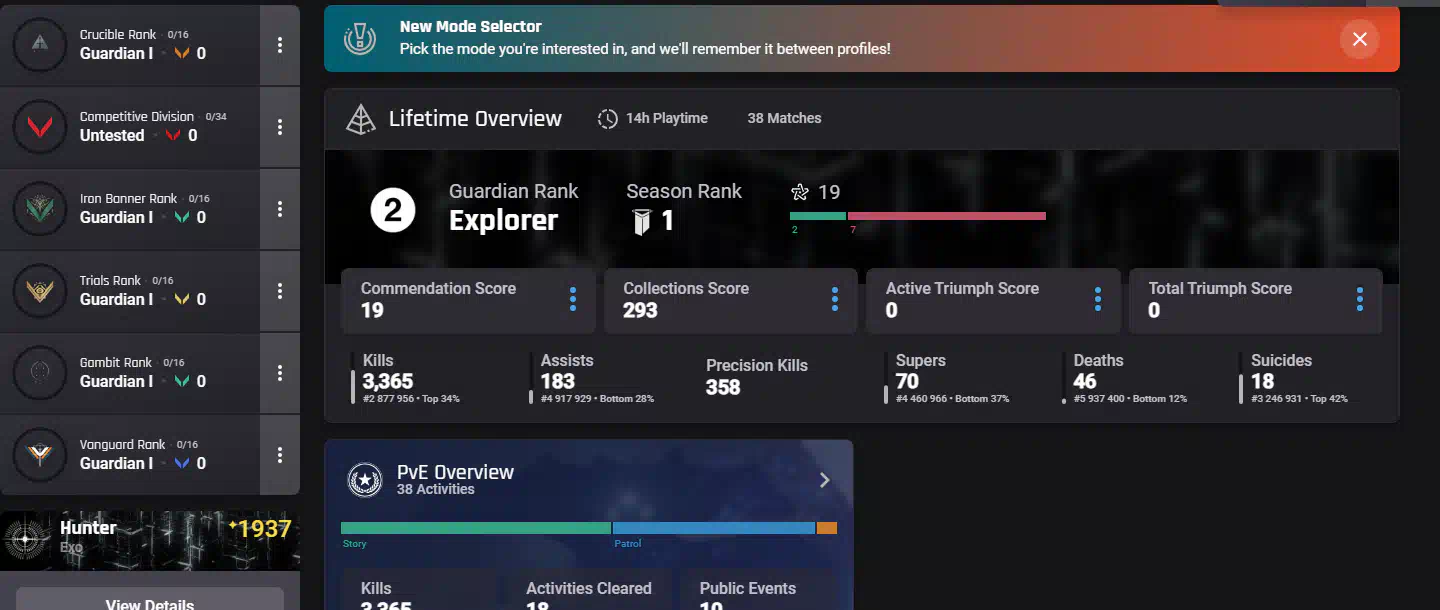Viewport: 1440px width, 610px height.
Task: Open the Iron Banner Rank options menu
Action: [280, 209]
